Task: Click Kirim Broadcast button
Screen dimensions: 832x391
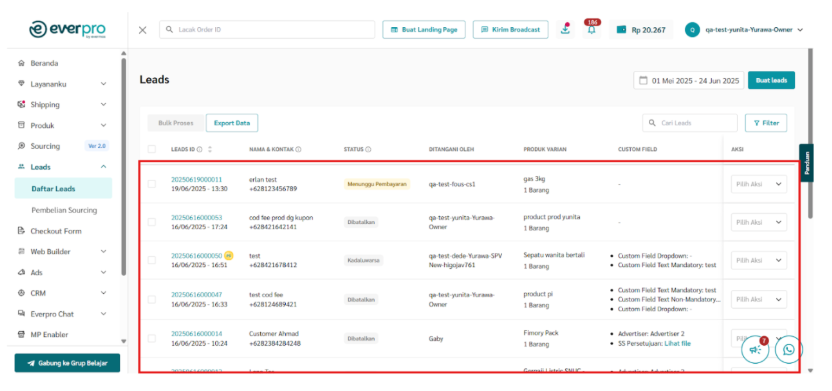Action: 510,30
